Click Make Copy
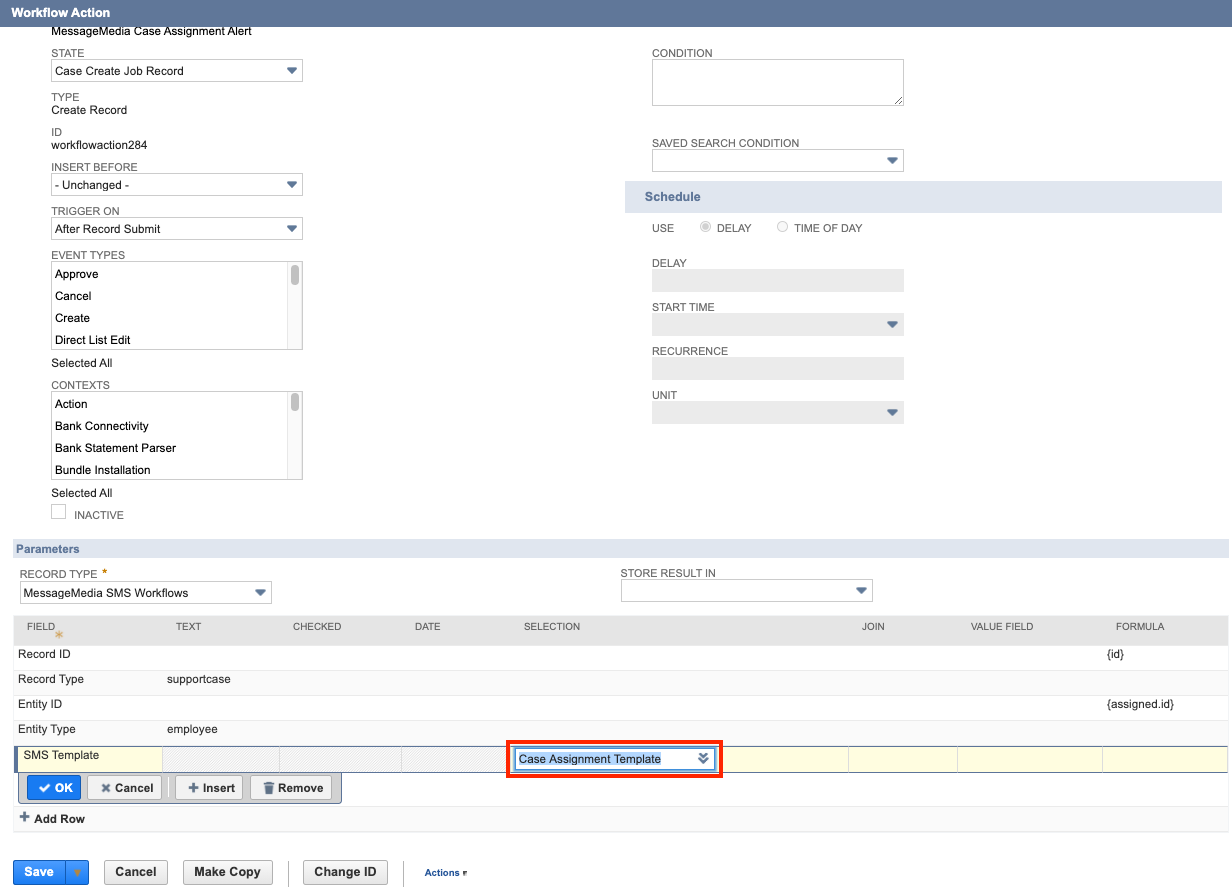Image resolution: width=1232 pixels, height=891 pixels. [227, 872]
